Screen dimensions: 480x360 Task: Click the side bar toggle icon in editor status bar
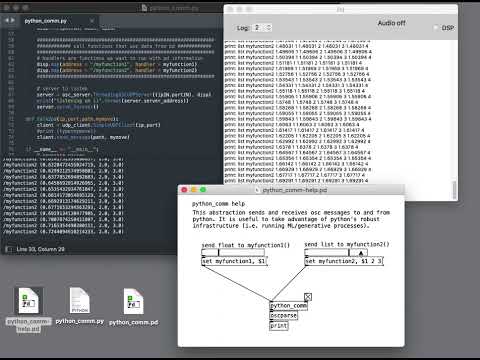pyautogui.click(x=9, y=249)
